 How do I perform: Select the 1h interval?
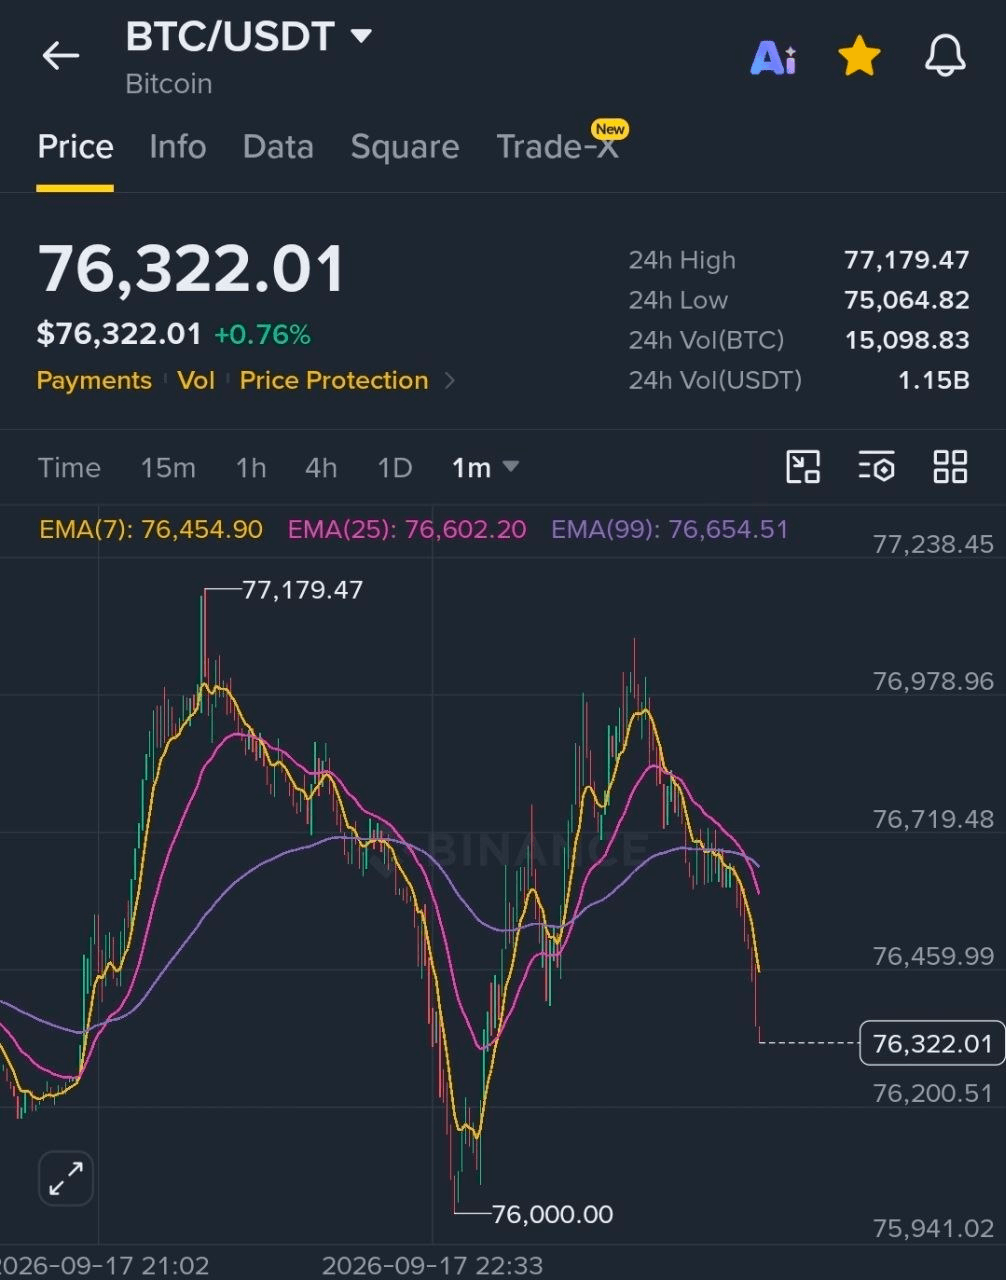[x=251, y=467]
